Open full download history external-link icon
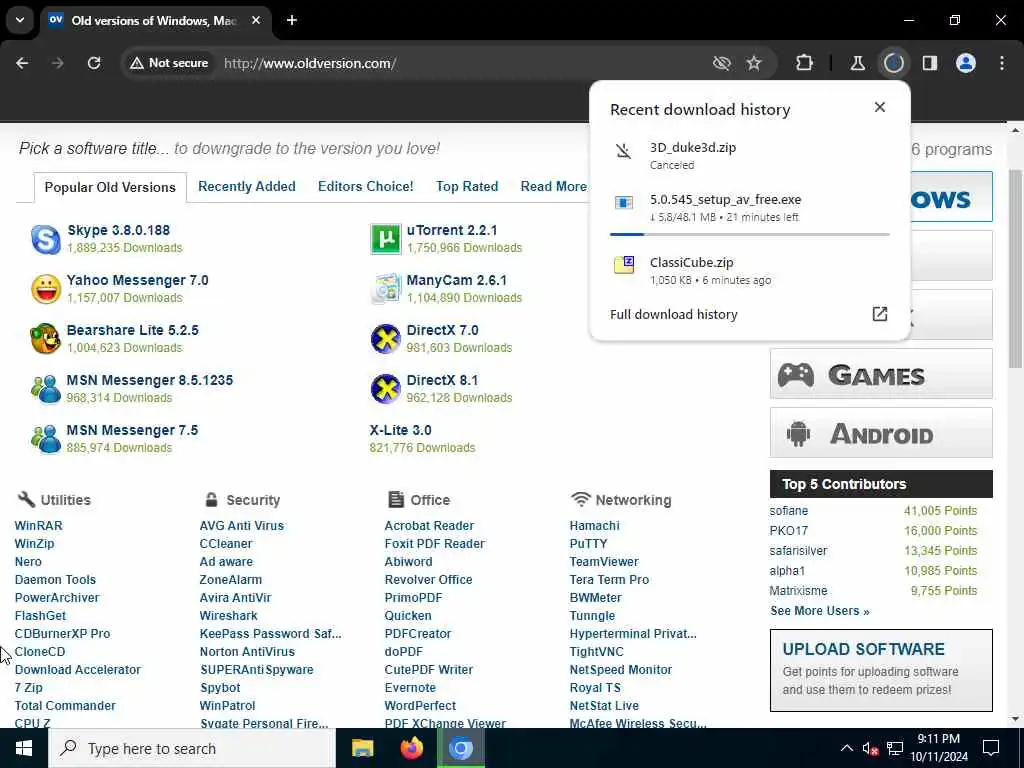 (x=880, y=314)
